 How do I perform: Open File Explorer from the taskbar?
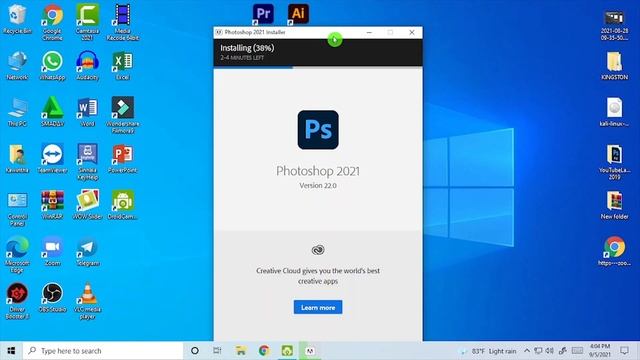(241, 351)
